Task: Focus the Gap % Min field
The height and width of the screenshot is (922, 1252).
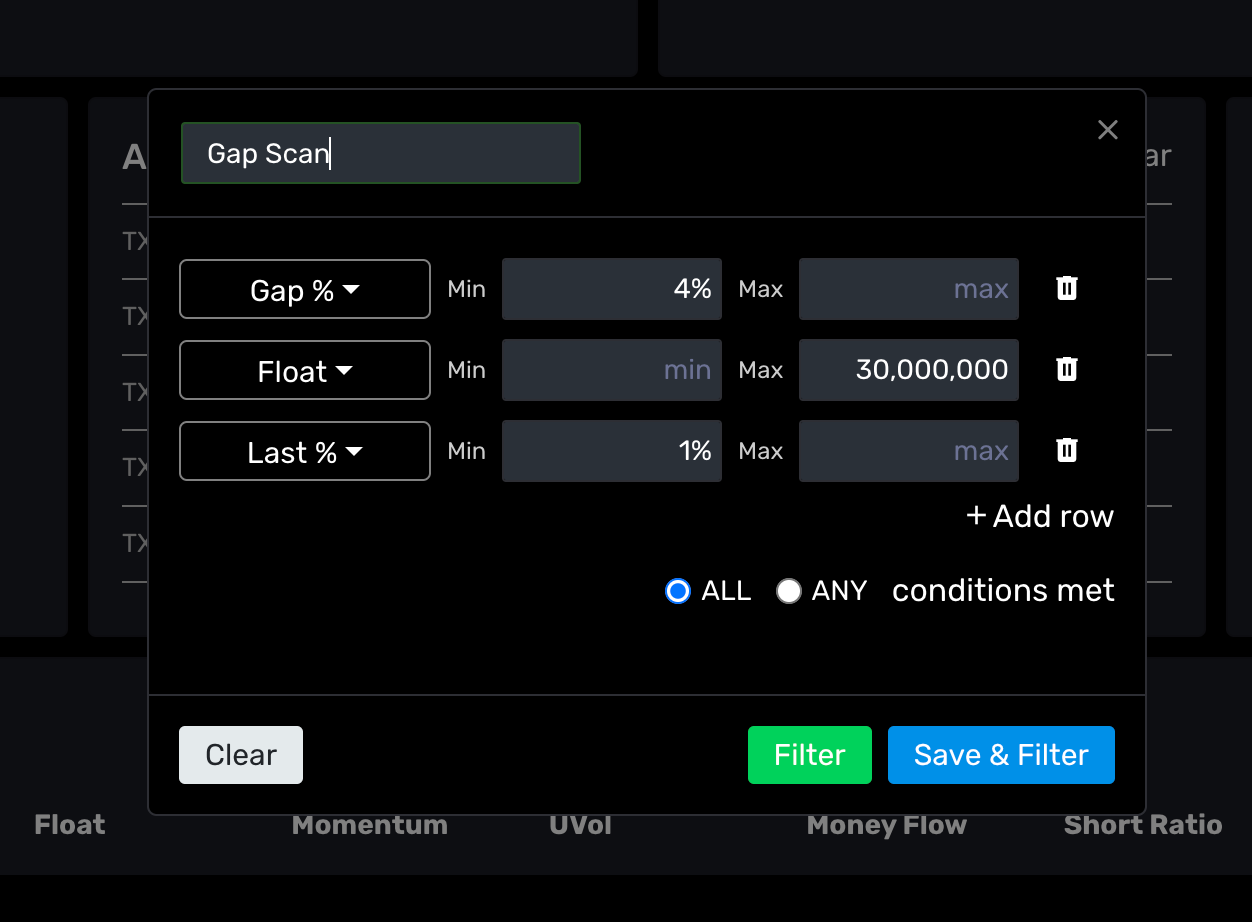Action: click(x=611, y=289)
